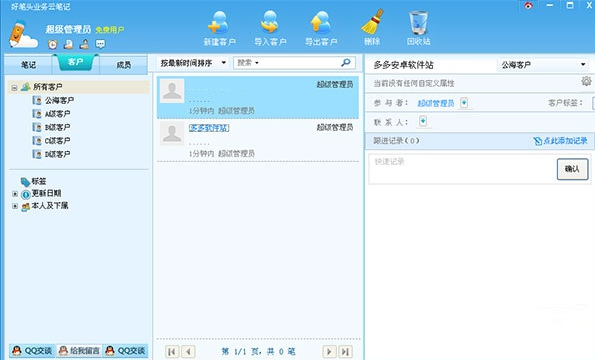Click the person upload icon under 超级管理员

click(x=84, y=44)
